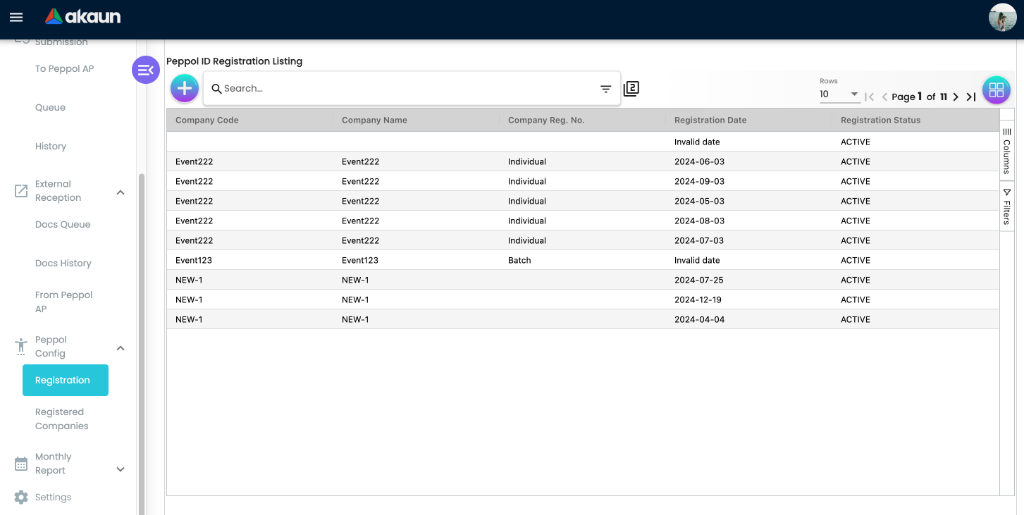Select the Registration menu item

[x=65, y=380]
